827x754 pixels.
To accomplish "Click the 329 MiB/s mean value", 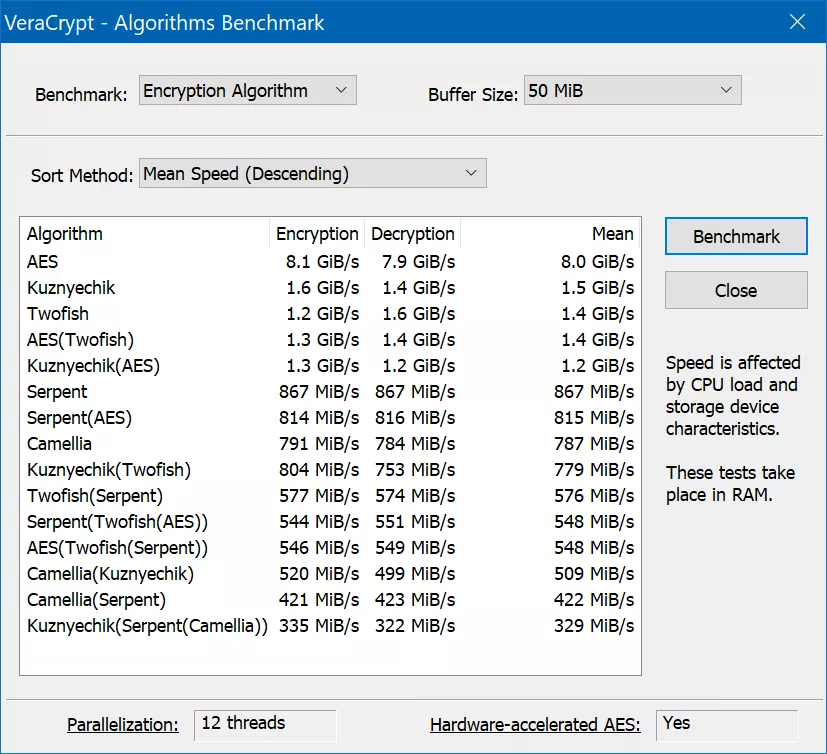I will pos(594,625).
